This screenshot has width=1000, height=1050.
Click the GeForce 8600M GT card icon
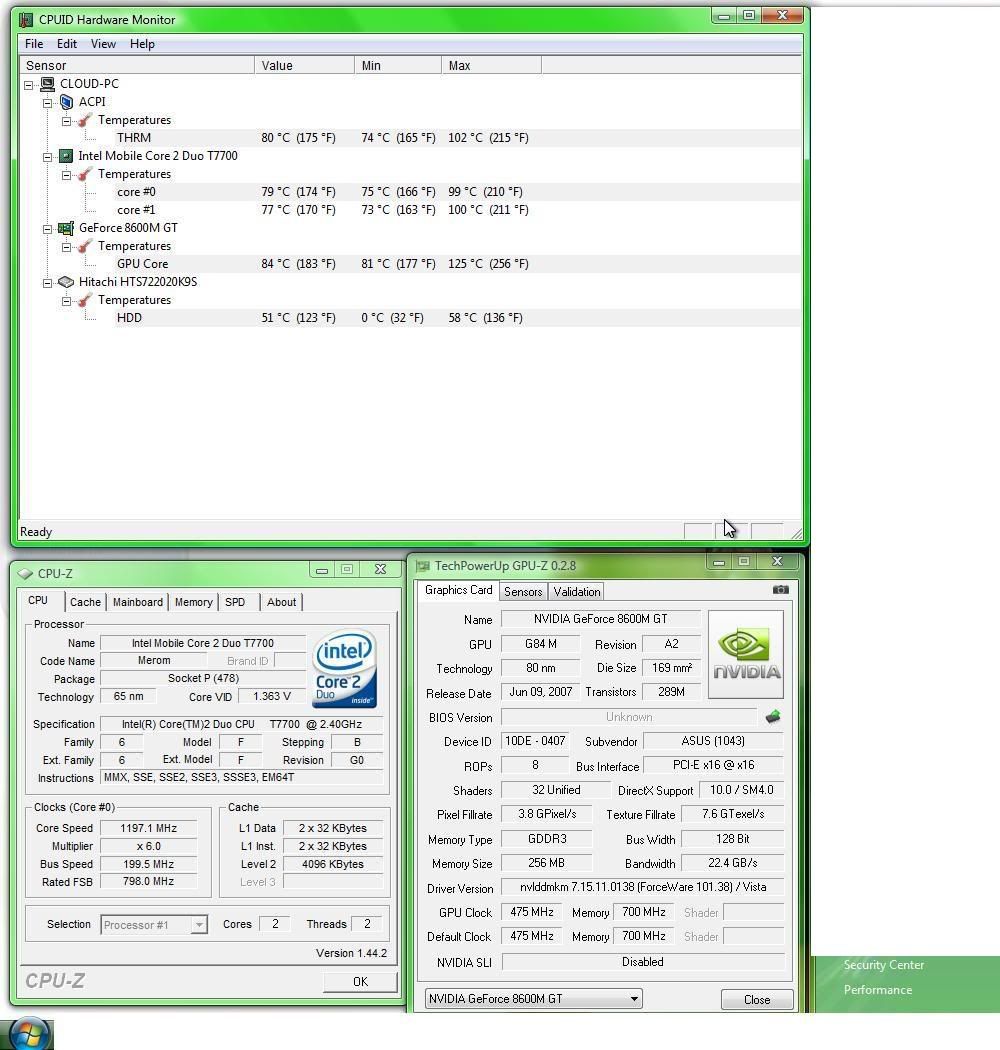tap(66, 228)
